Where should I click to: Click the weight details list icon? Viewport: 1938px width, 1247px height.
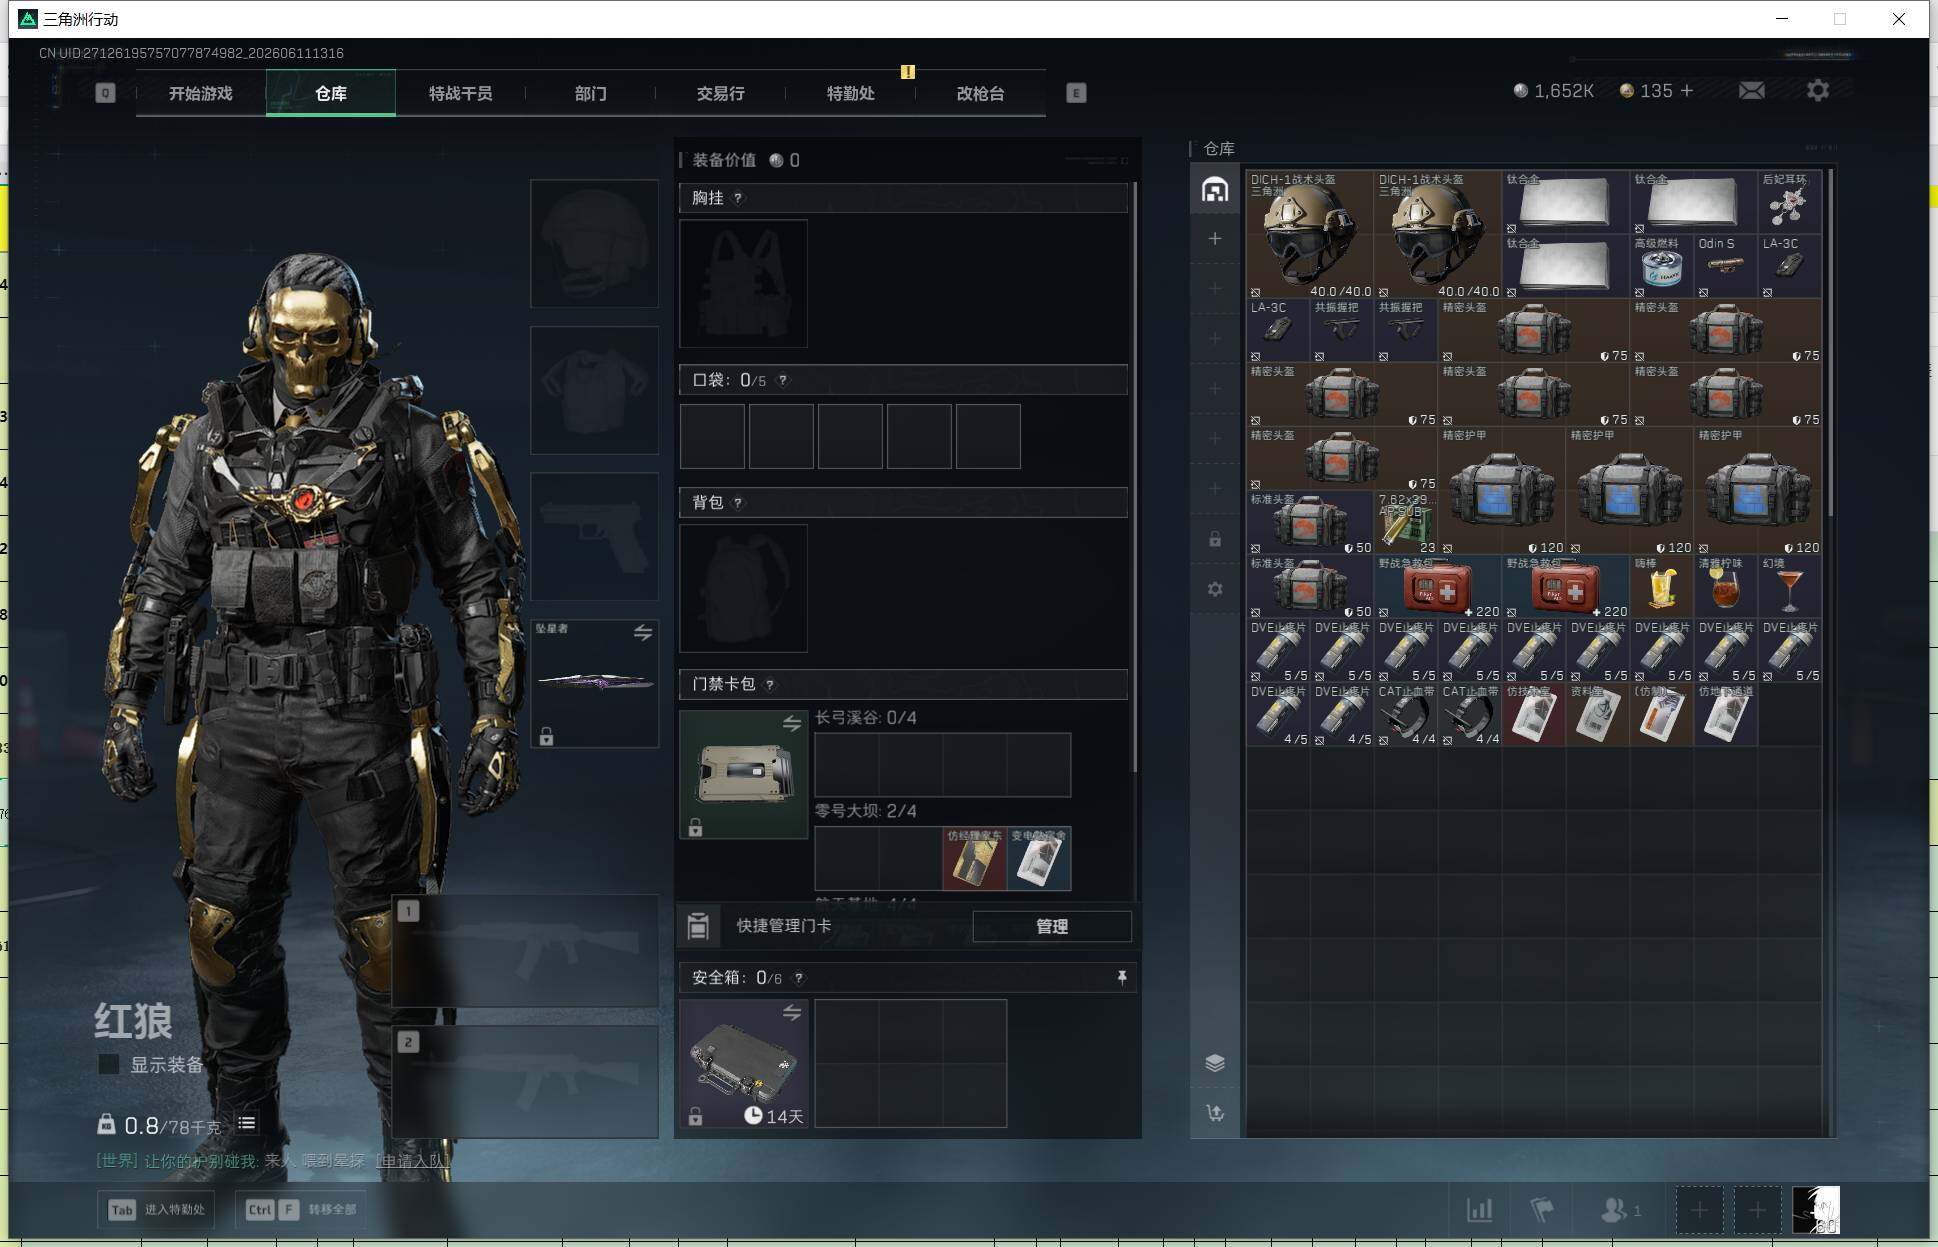coord(247,1124)
